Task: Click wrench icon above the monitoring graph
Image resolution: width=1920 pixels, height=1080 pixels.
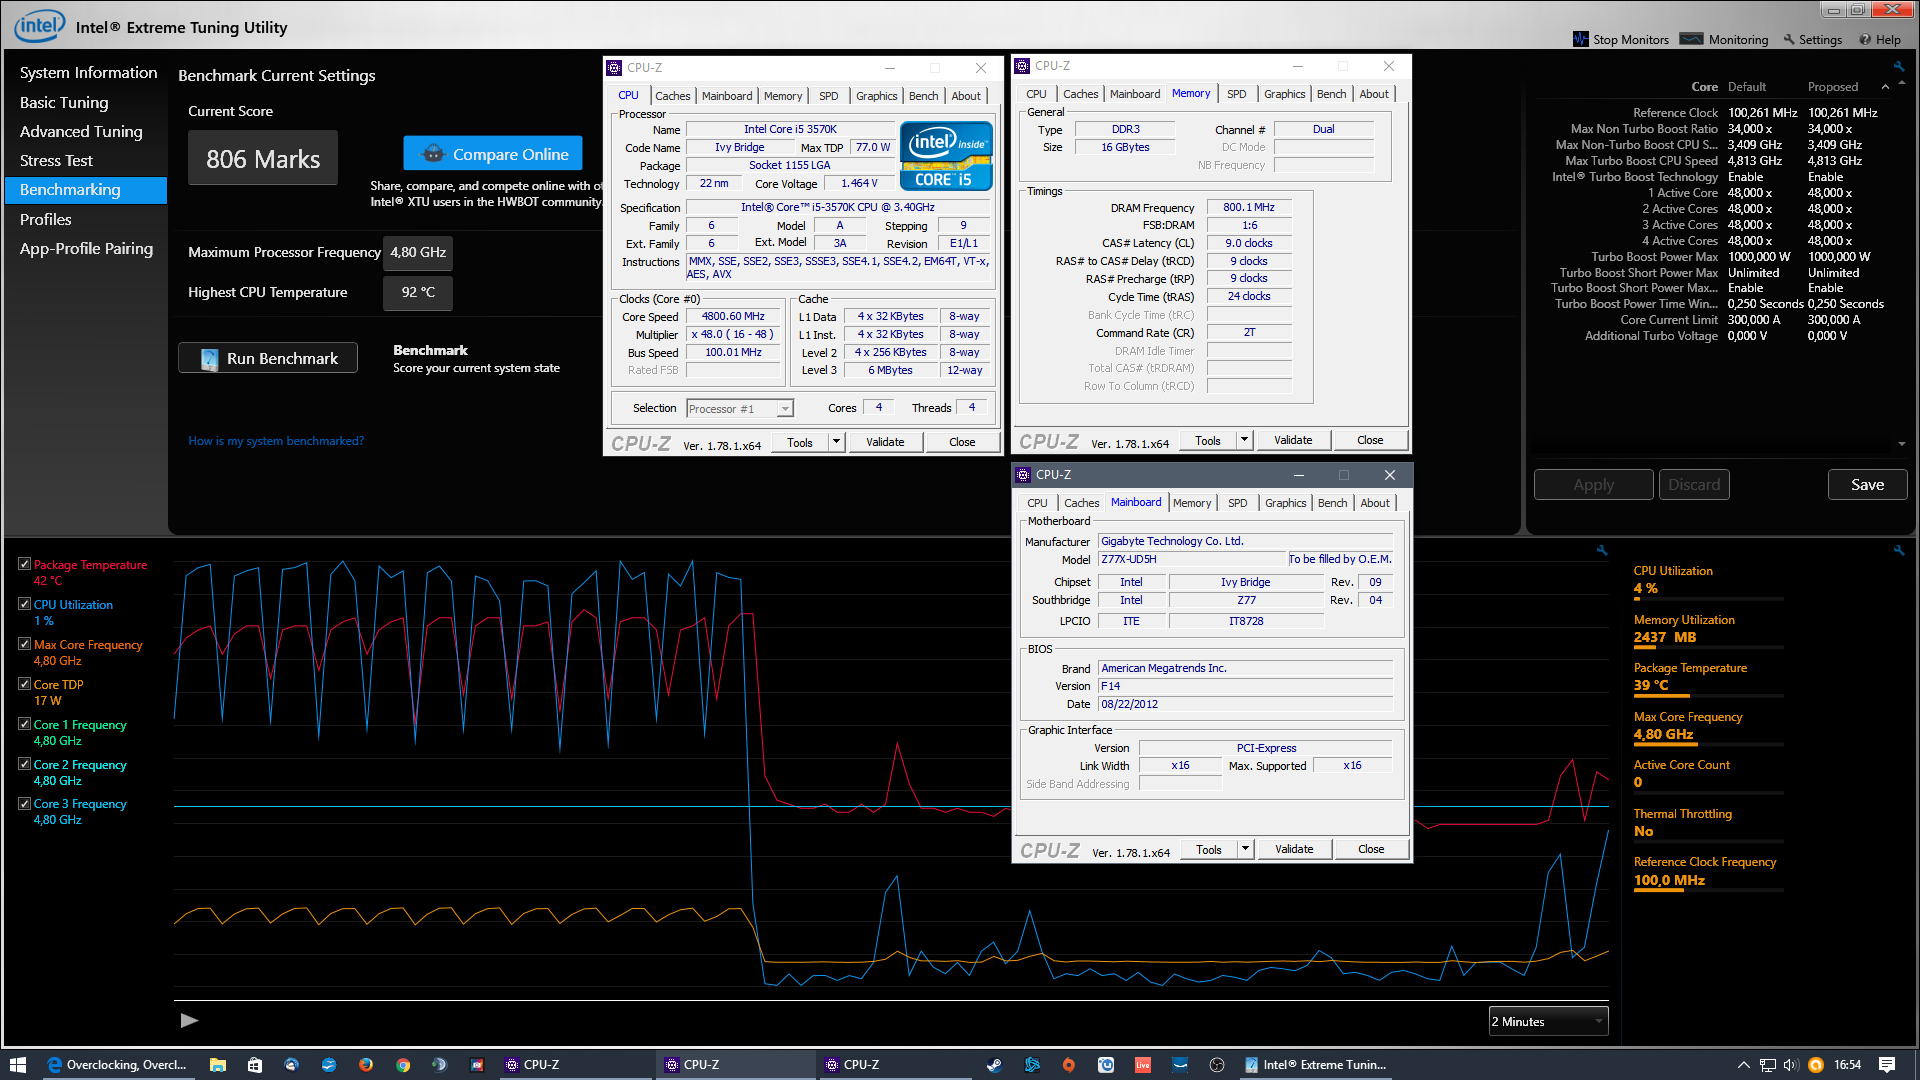Action: (1601, 550)
